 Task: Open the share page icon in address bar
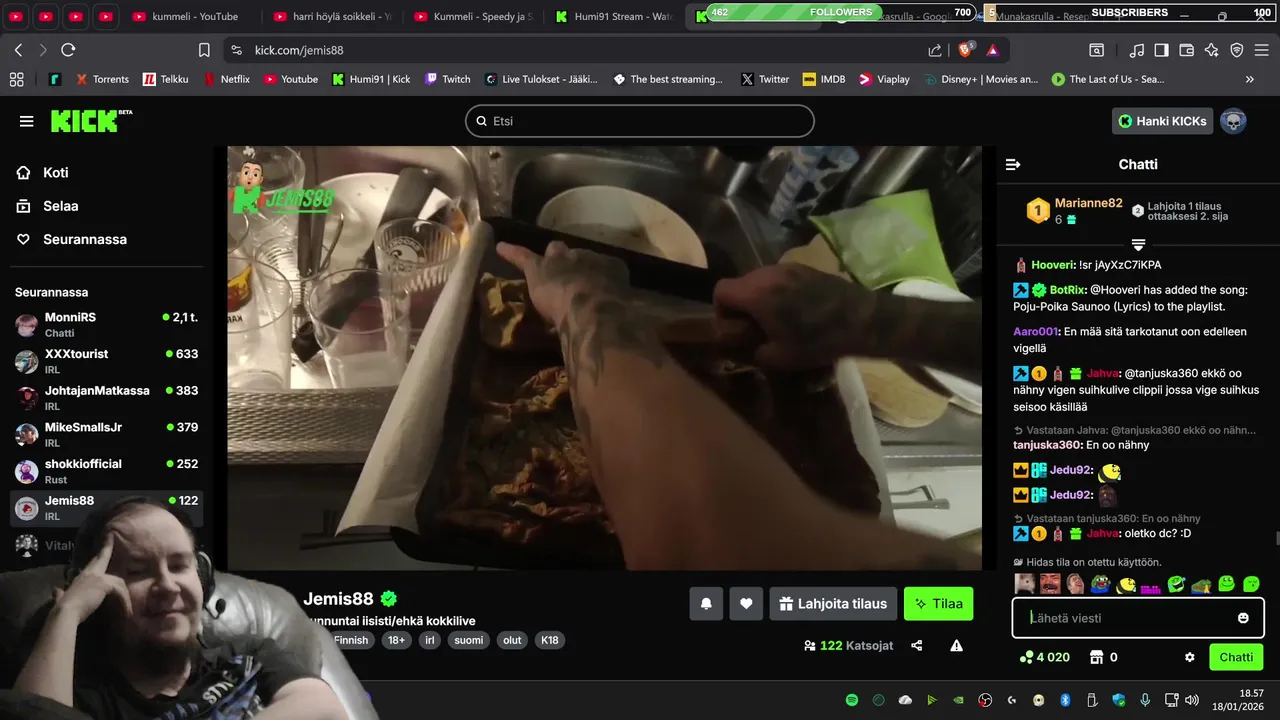[935, 50]
